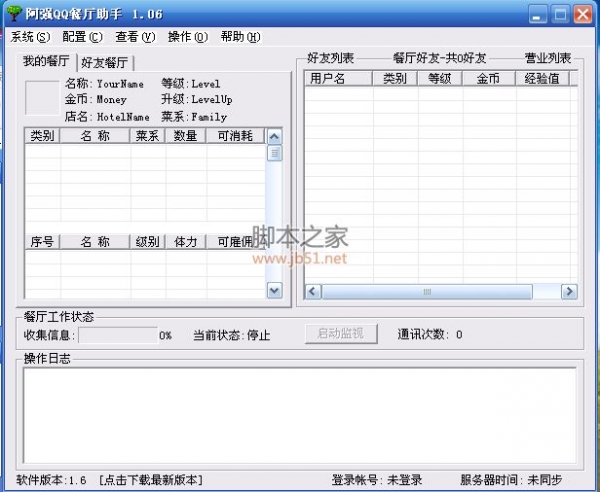Click the 序号 column header
This screenshot has width=600, height=492.
click(42, 241)
